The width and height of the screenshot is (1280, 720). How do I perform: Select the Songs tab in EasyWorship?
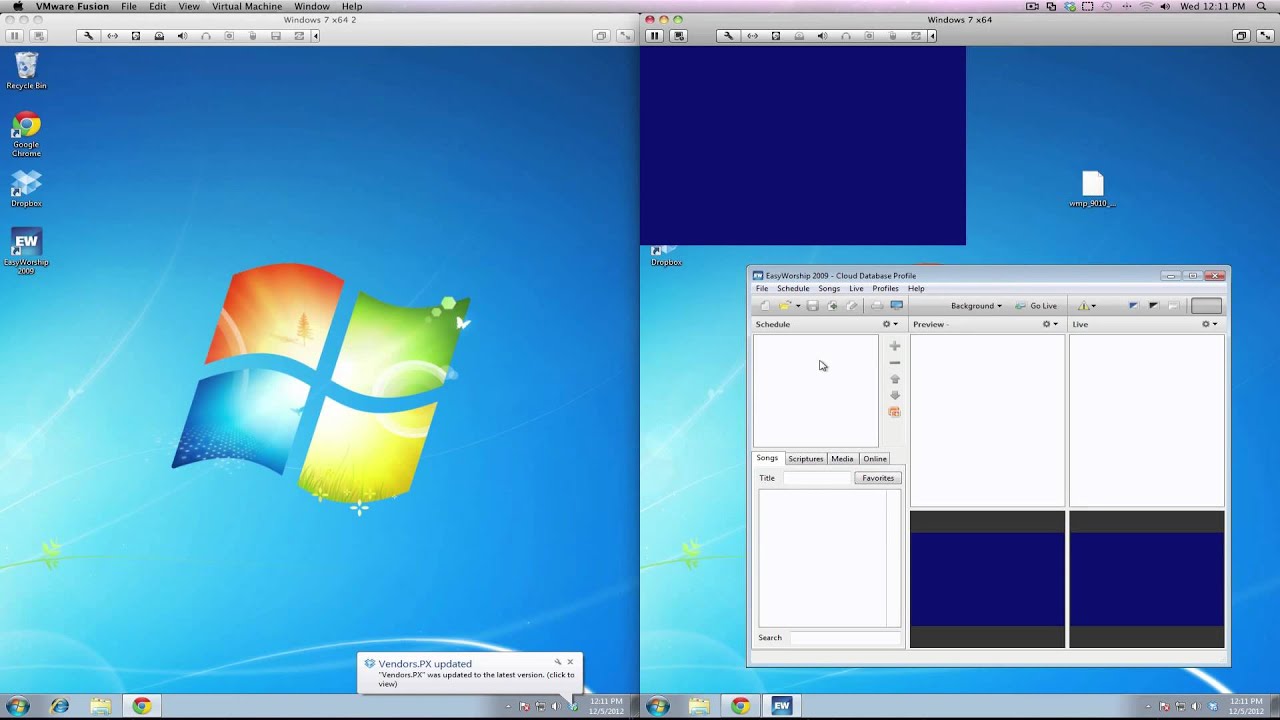tap(767, 458)
